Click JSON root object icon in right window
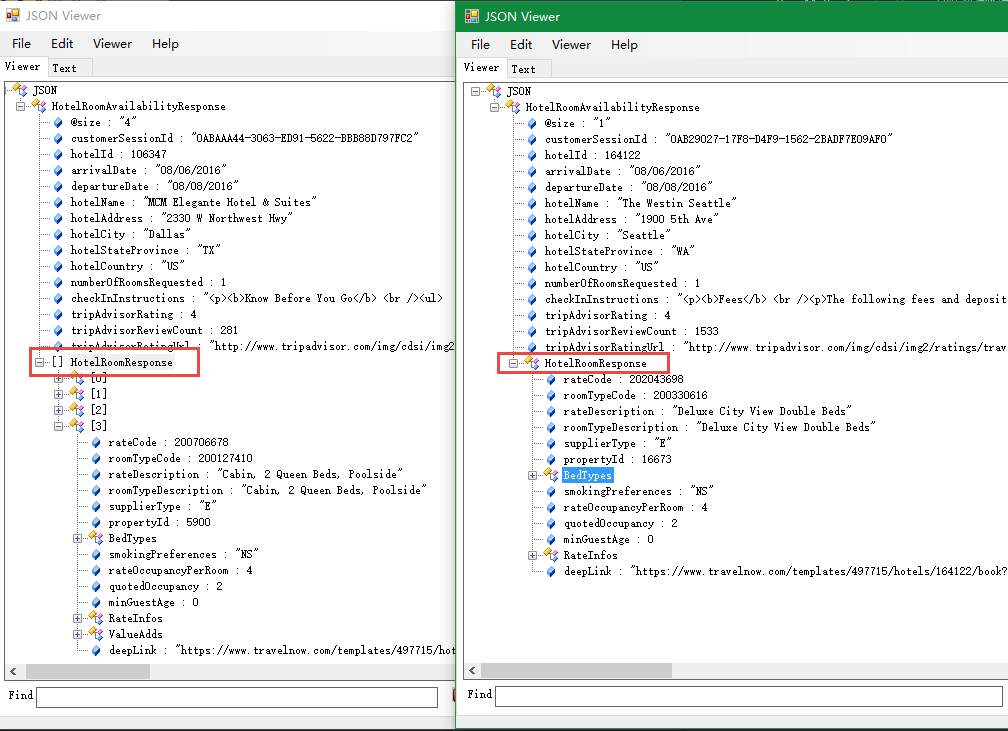This screenshot has height=731, width=1008. [x=494, y=91]
